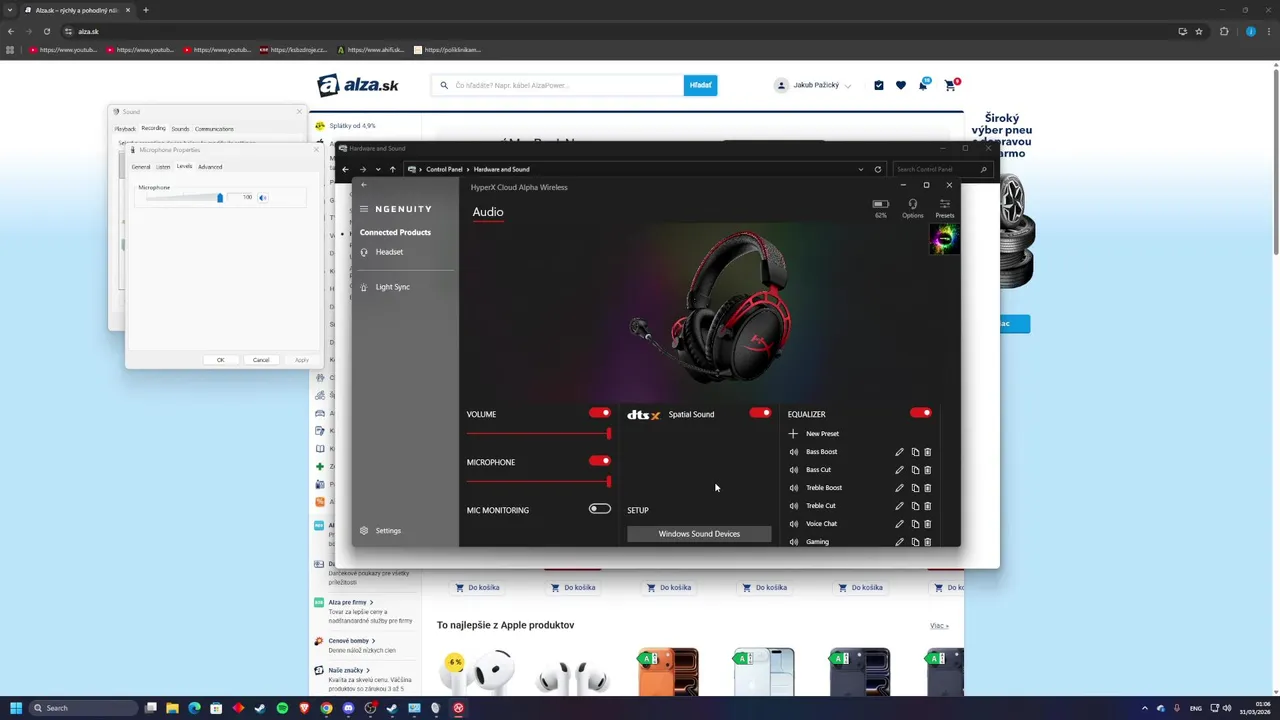The width and height of the screenshot is (1280, 720).
Task: Click OK in Microphone Properties
Action: [x=220, y=360]
